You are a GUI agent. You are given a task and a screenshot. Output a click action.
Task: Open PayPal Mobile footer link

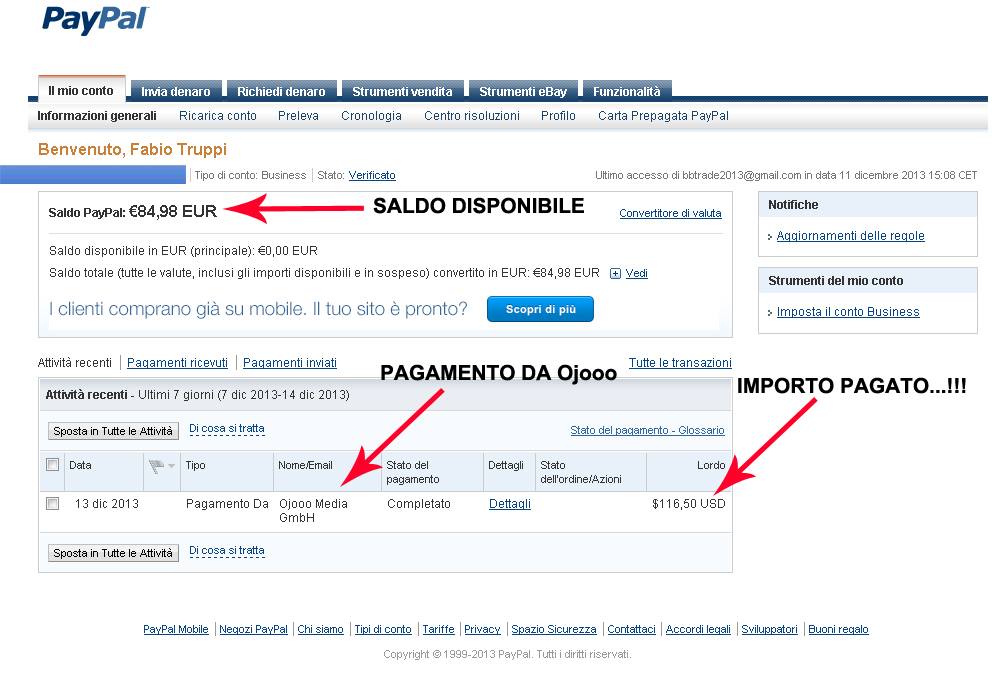pyautogui.click(x=175, y=629)
